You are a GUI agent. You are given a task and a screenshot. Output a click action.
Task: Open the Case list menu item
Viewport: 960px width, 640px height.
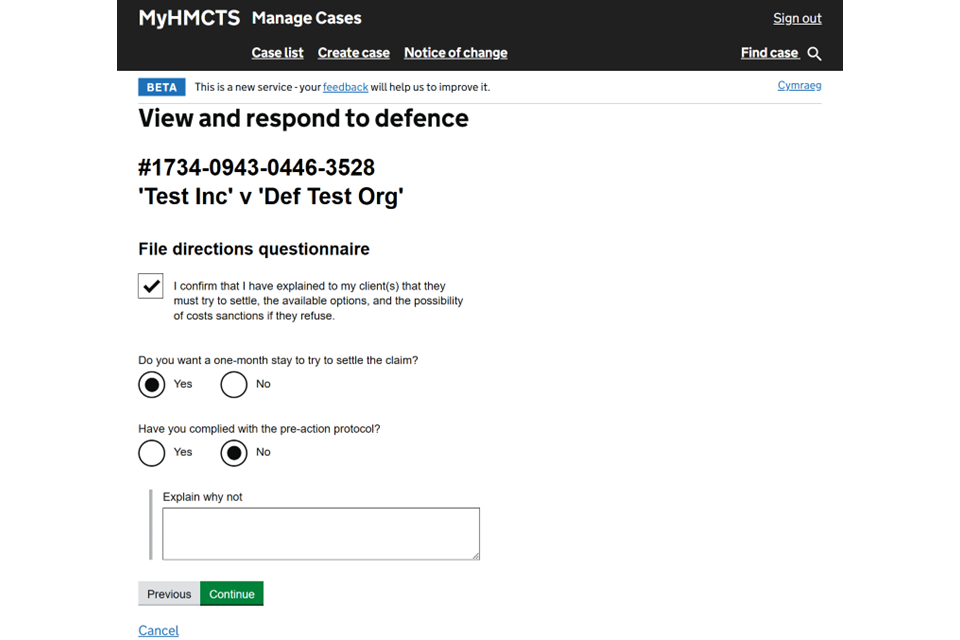click(x=277, y=53)
